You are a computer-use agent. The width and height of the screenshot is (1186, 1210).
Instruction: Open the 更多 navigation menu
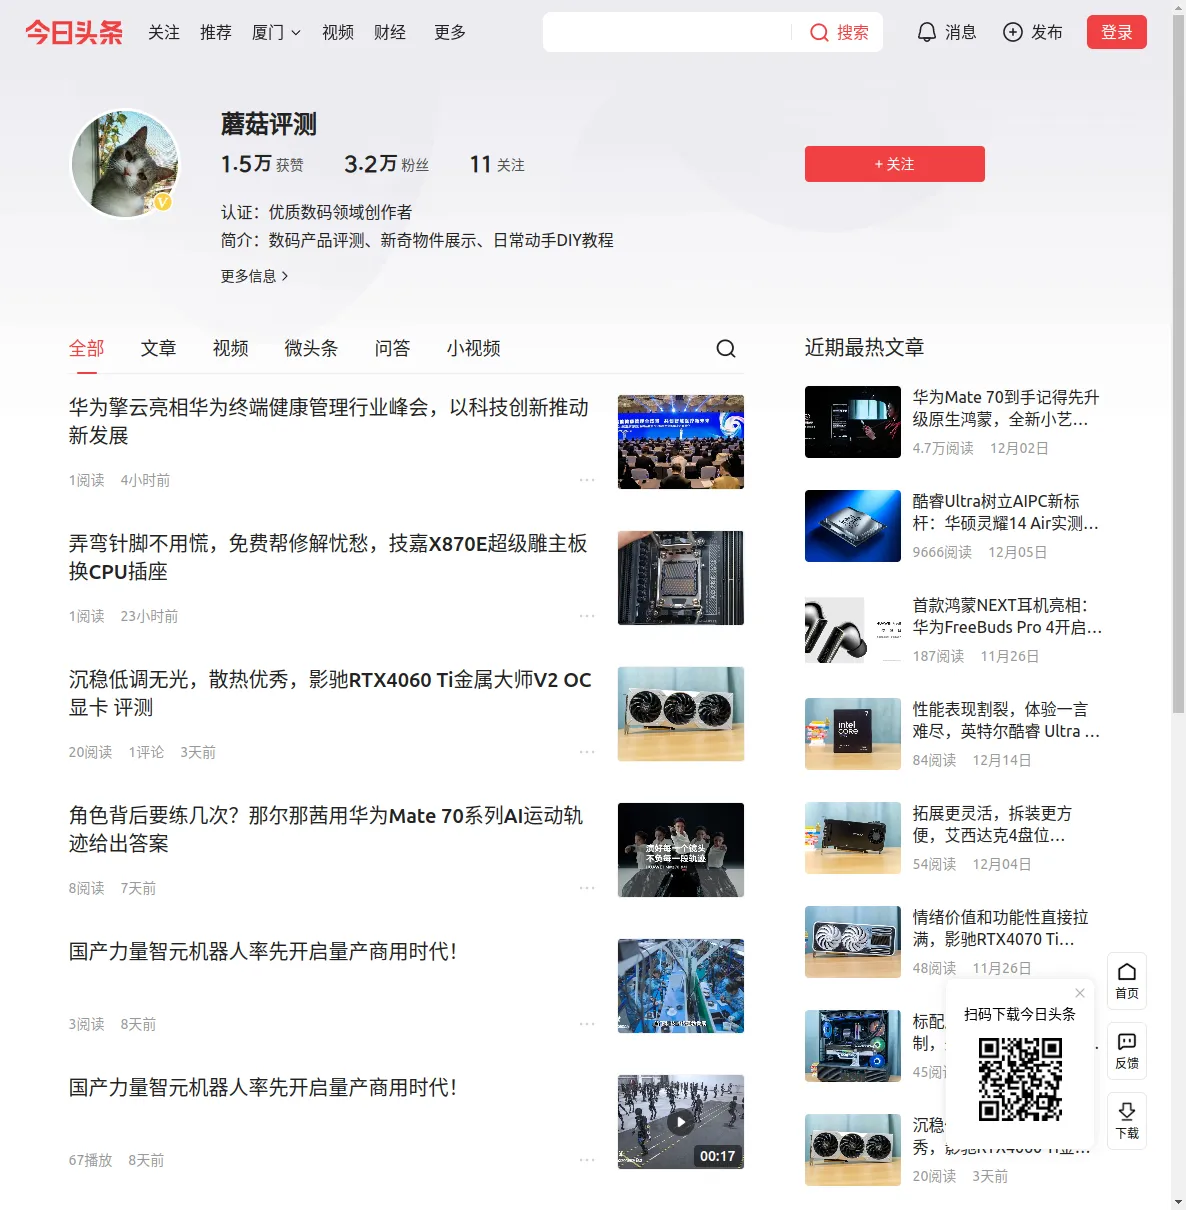pos(450,32)
